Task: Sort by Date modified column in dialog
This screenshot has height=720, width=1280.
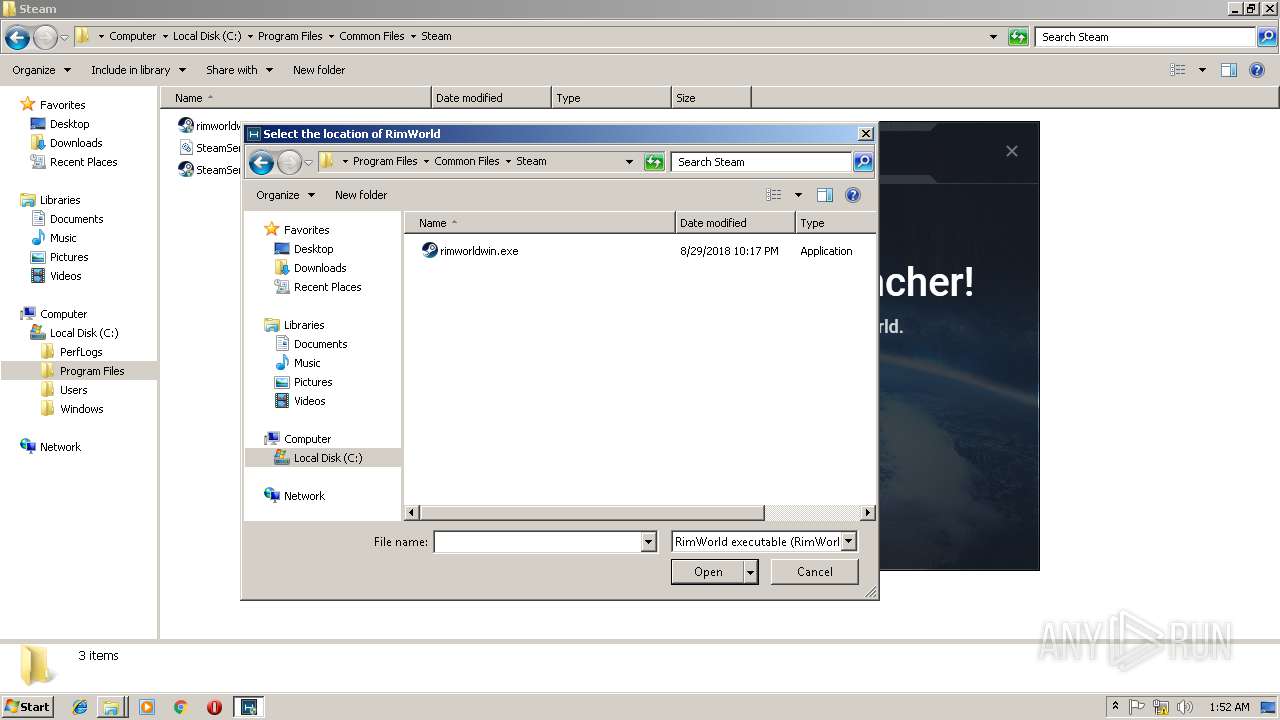Action: coord(735,223)
